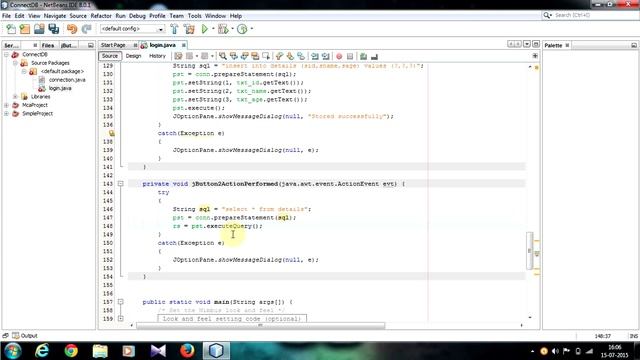Click the New File toolbar icon
The width and height of the screenshot is (640, 360).
pyautogui.click(x=11, y=29)
